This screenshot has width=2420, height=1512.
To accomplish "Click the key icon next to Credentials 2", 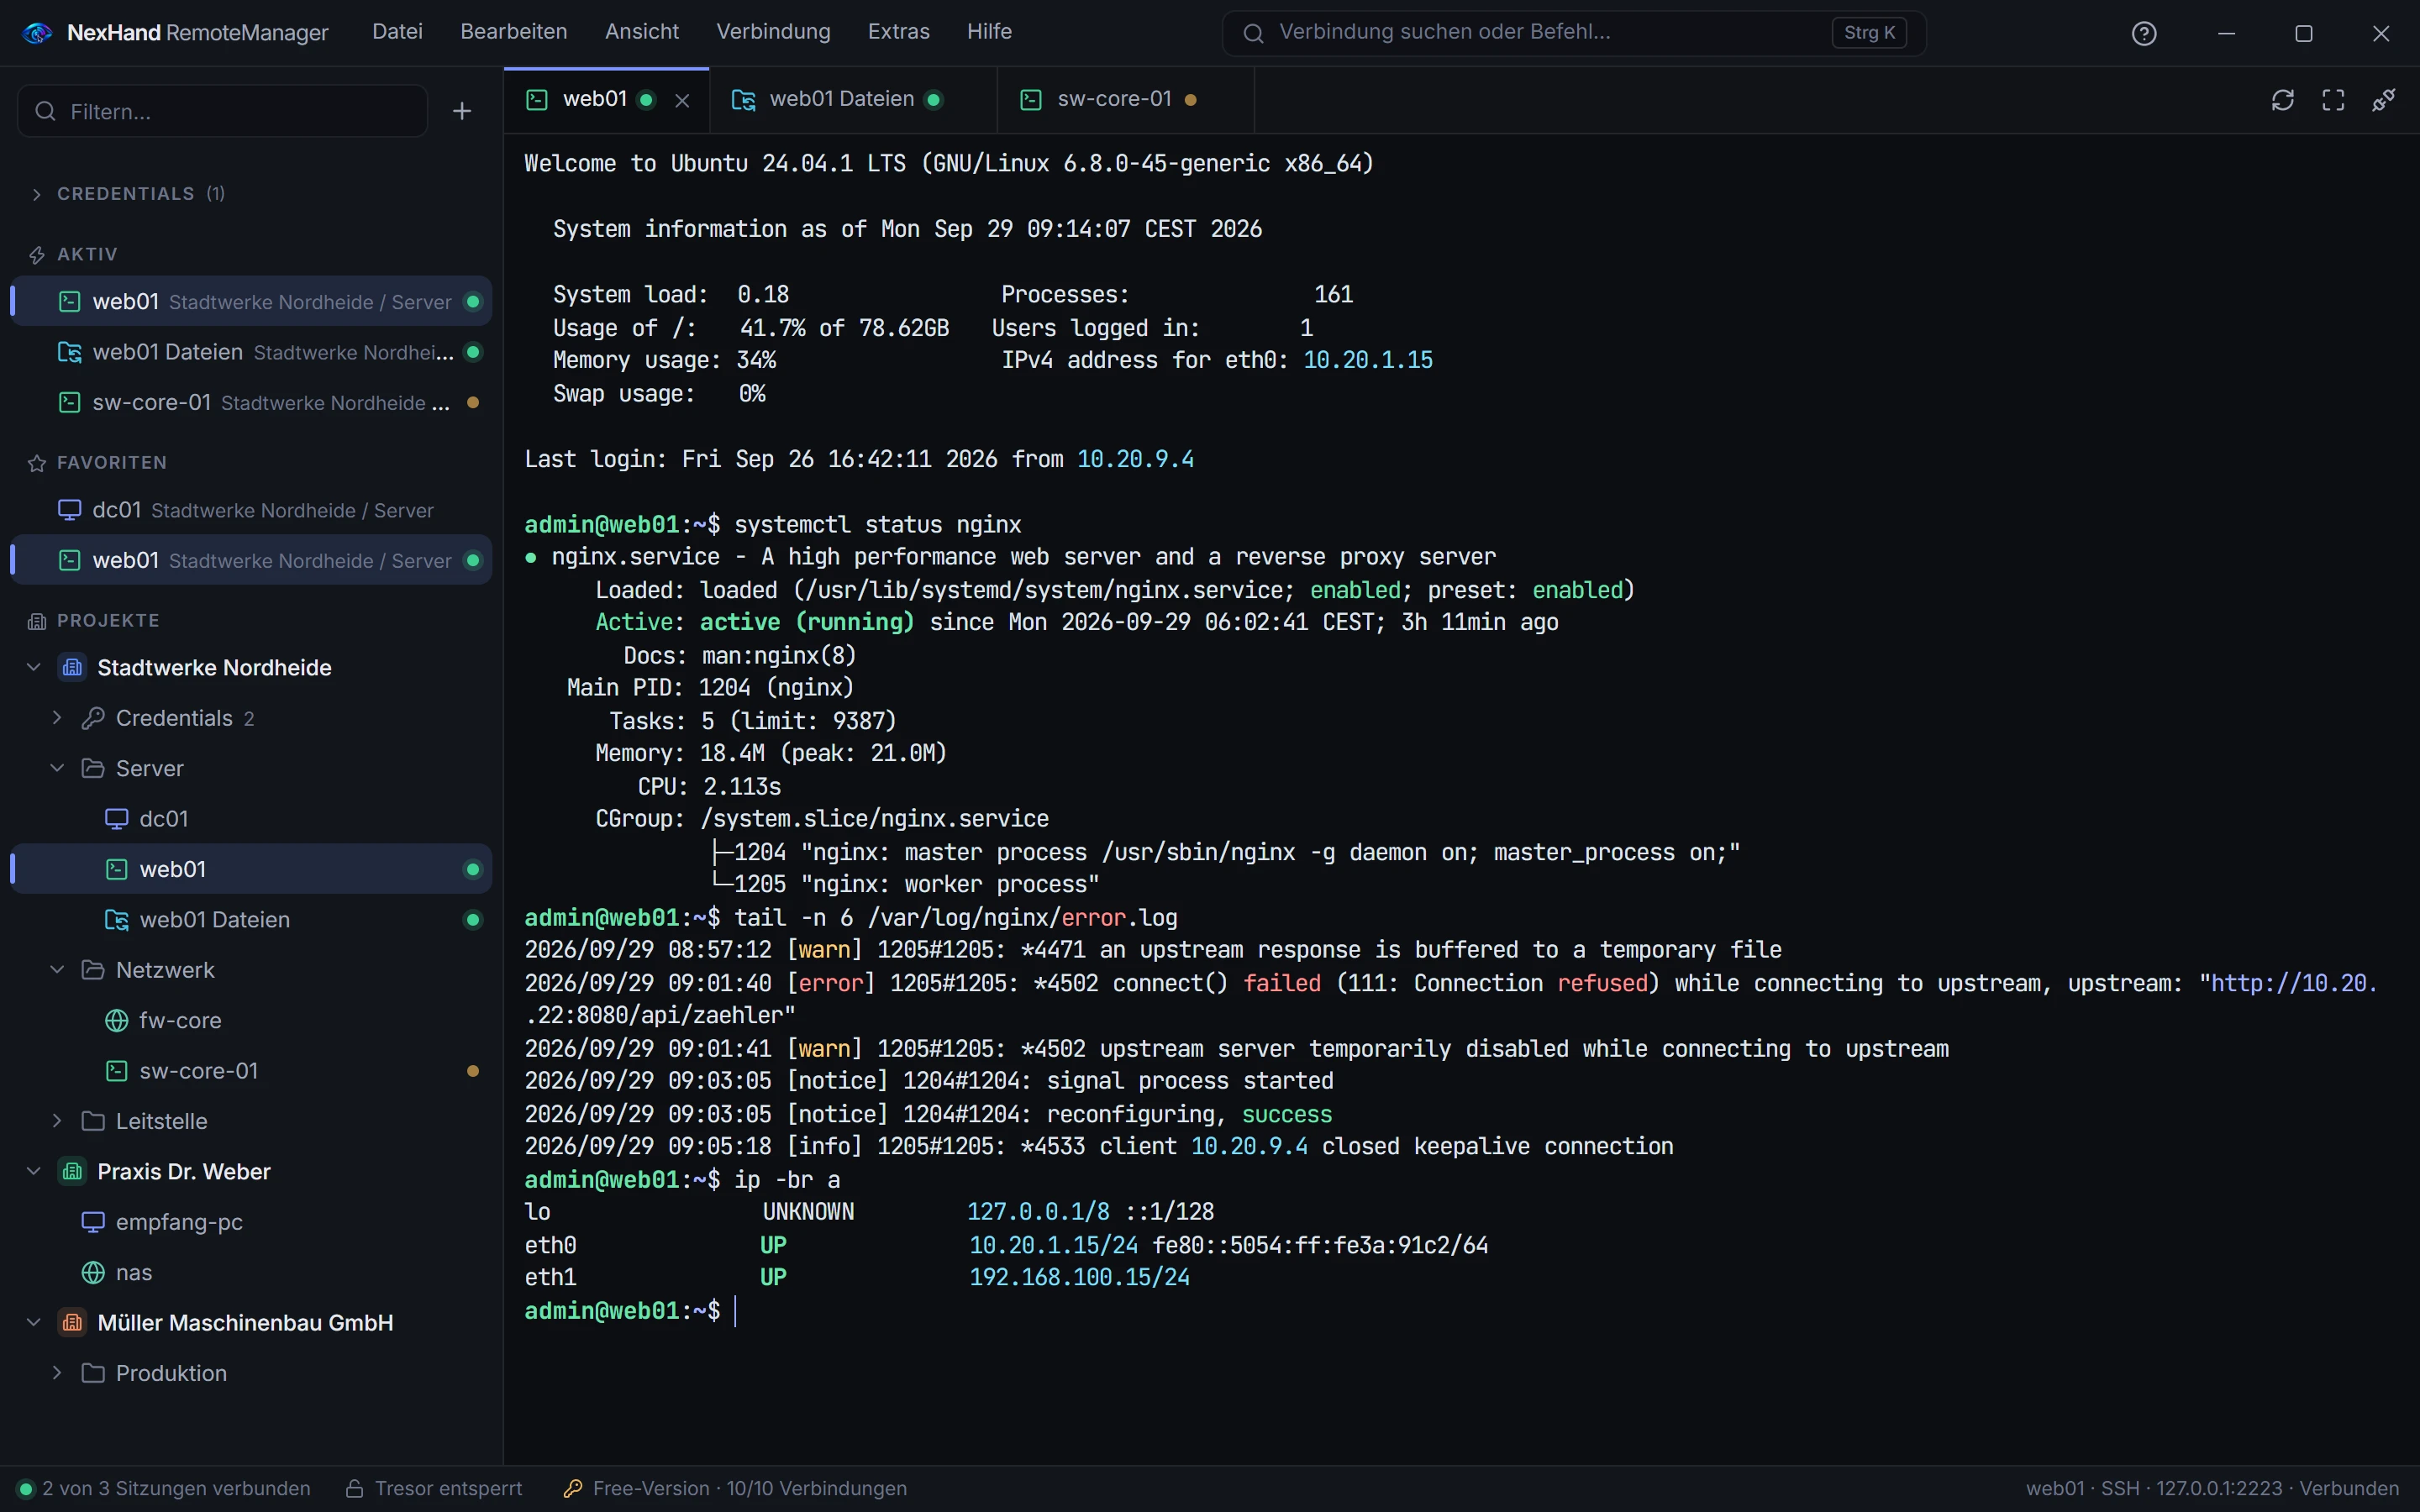I will point(93,718).
